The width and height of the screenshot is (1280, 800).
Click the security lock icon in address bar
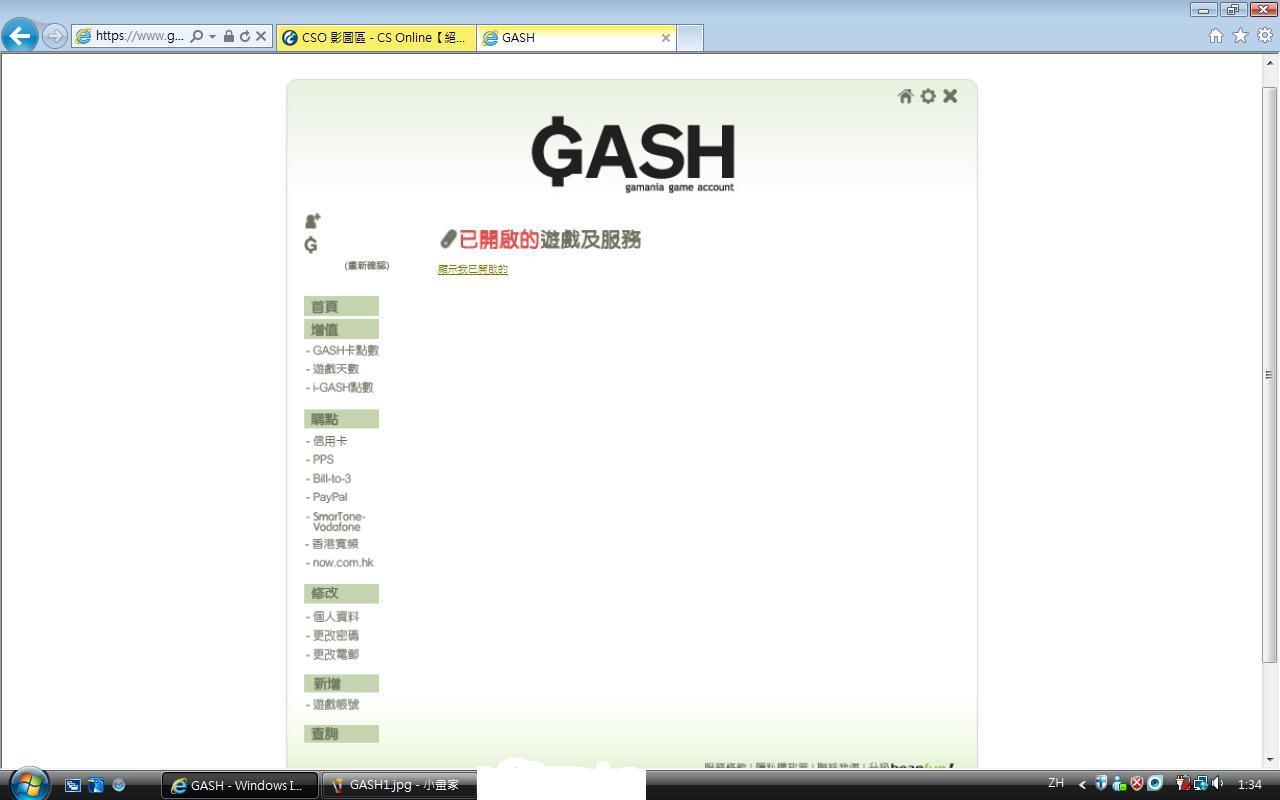pos(228,37)
